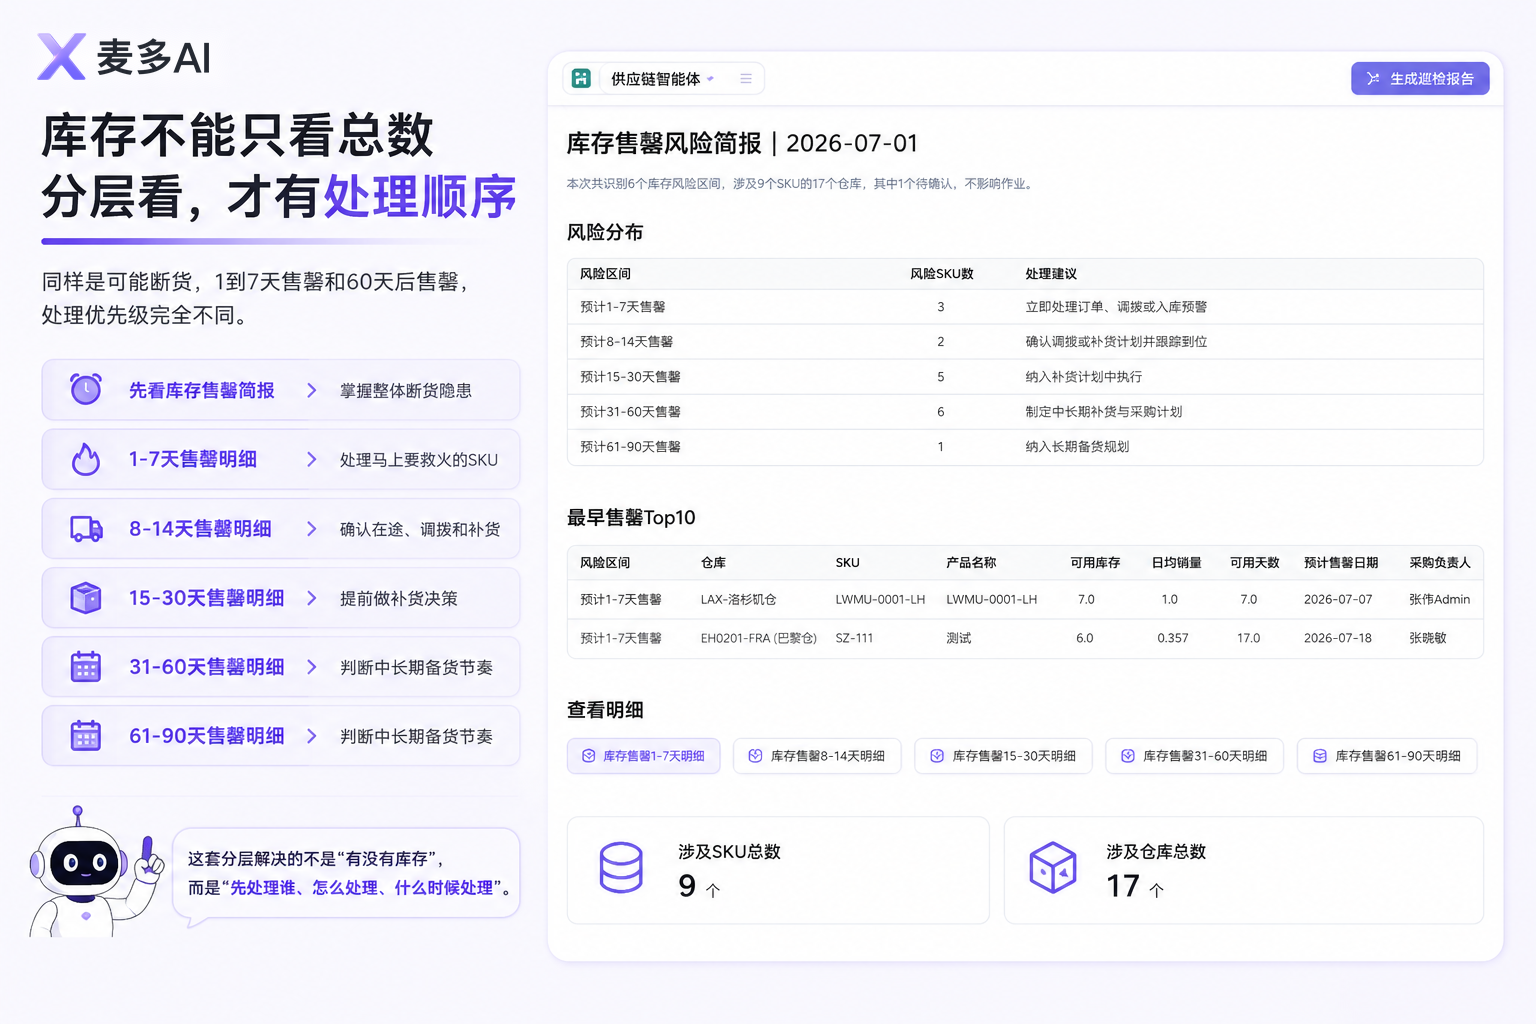Screen dimensions: 1536x1024
Task: Click the alarm clock icon for 先看库存售罄简报
Action: point(86,390)
